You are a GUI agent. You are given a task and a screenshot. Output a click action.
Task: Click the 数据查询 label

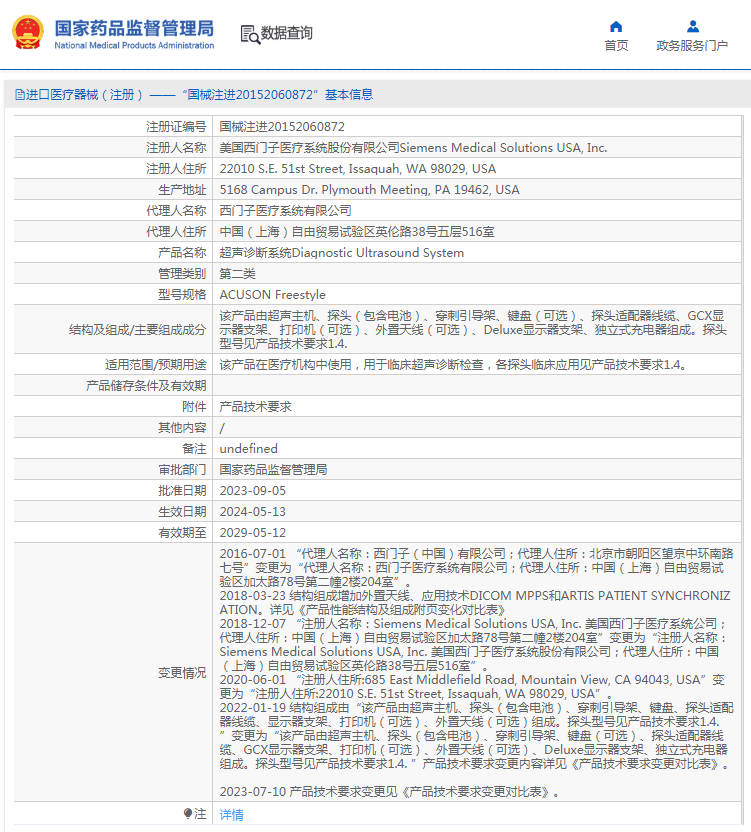(x=286, y=33)
